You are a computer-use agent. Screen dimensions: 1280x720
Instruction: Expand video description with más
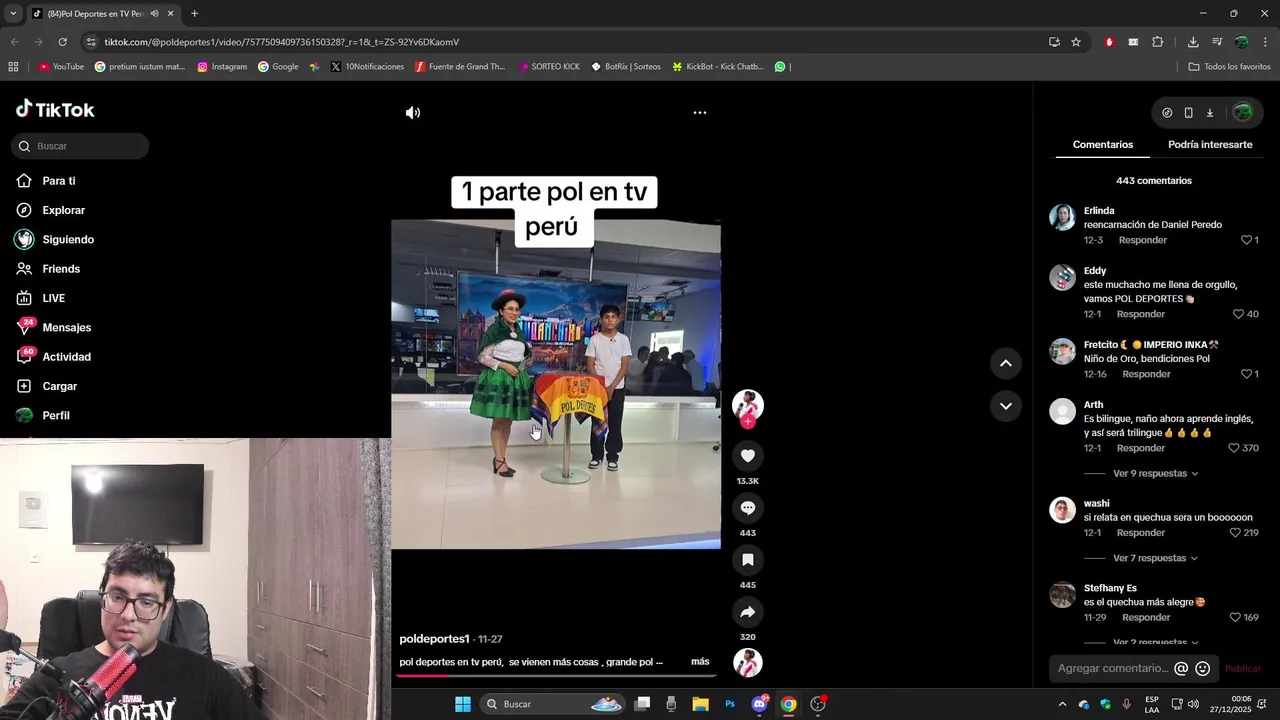[700, 662]
